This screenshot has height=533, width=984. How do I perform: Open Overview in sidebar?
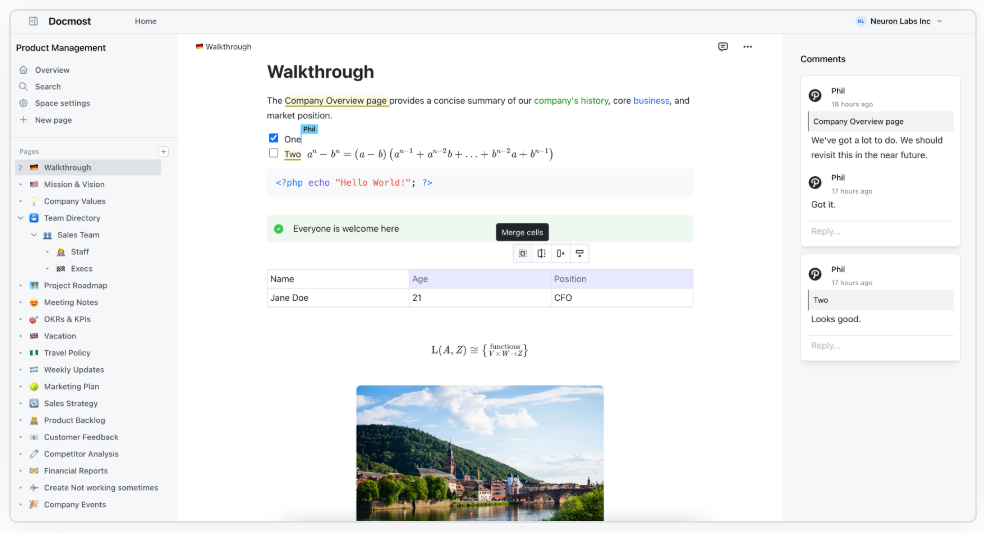(x=52, y=70)
